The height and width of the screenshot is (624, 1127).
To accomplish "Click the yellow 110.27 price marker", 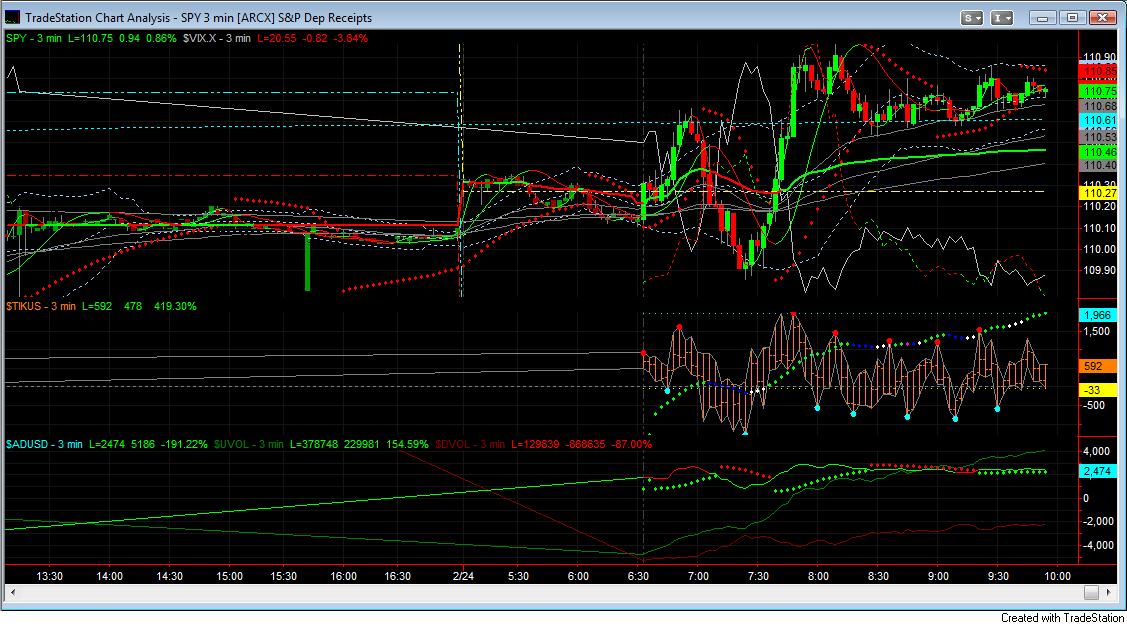I will pyautogui.click(x=1100, y=193).
